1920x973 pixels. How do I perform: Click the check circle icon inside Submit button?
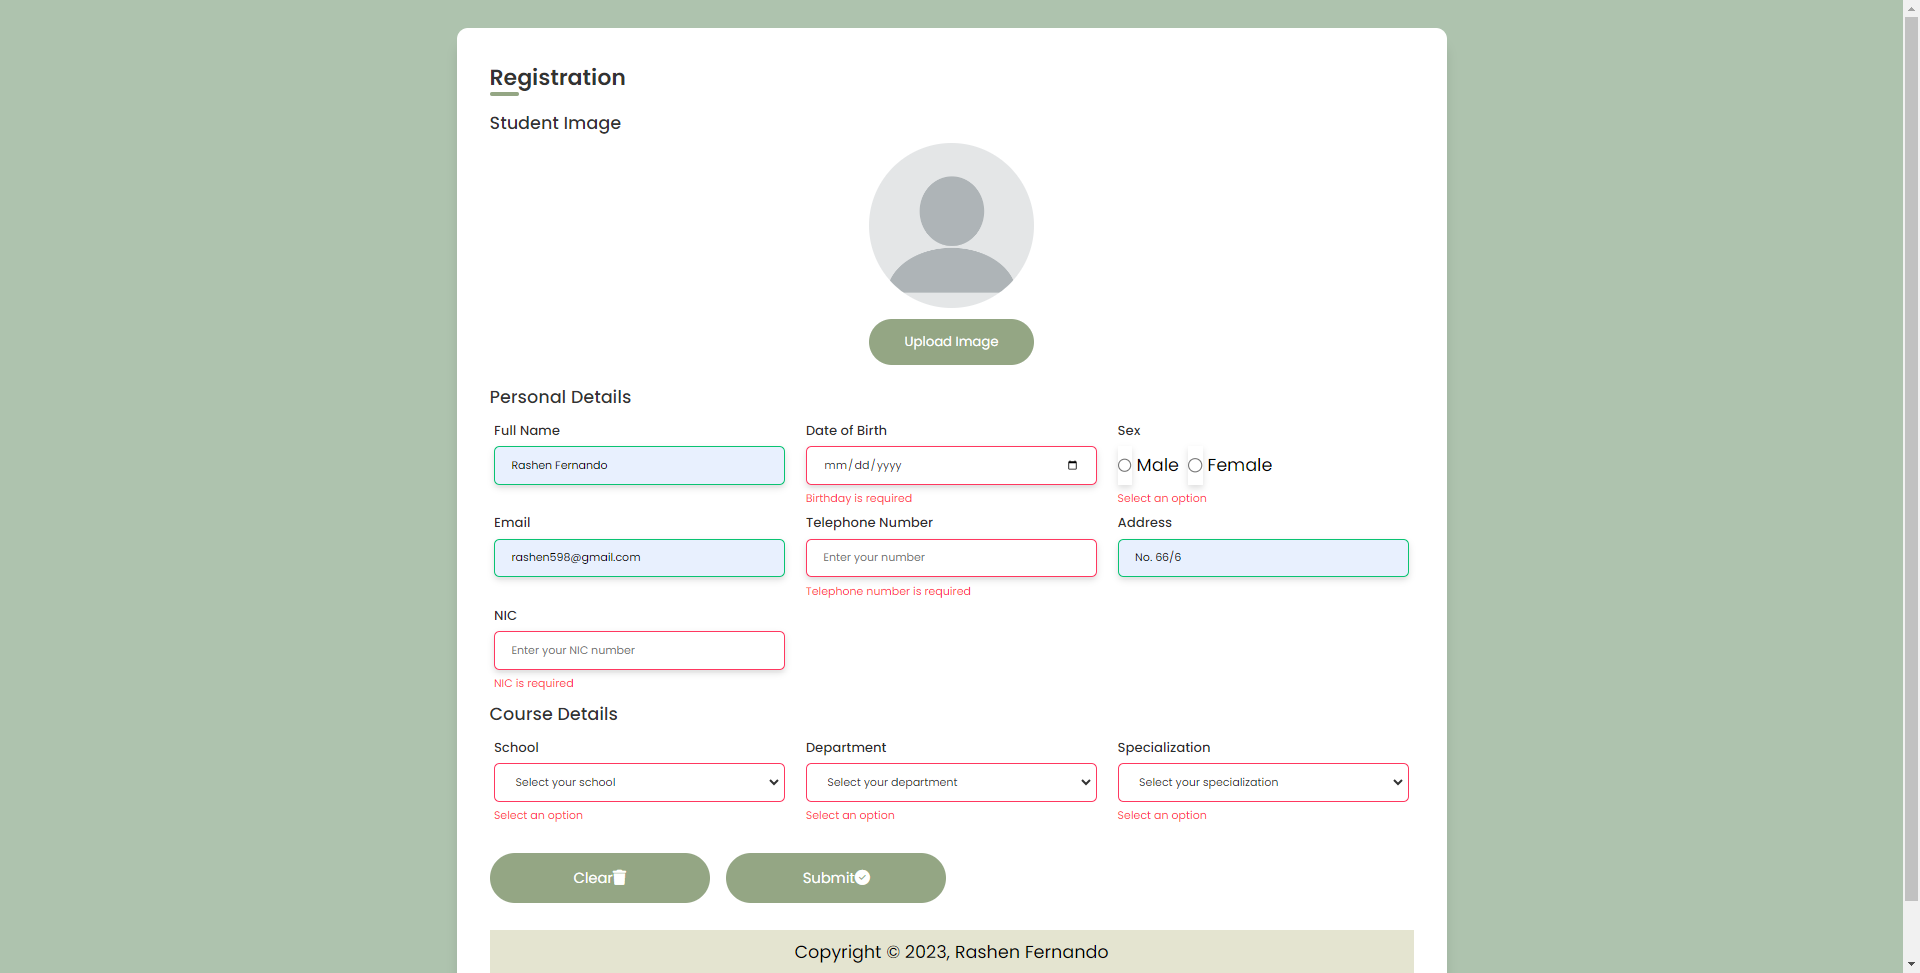(x=862, y=877)
